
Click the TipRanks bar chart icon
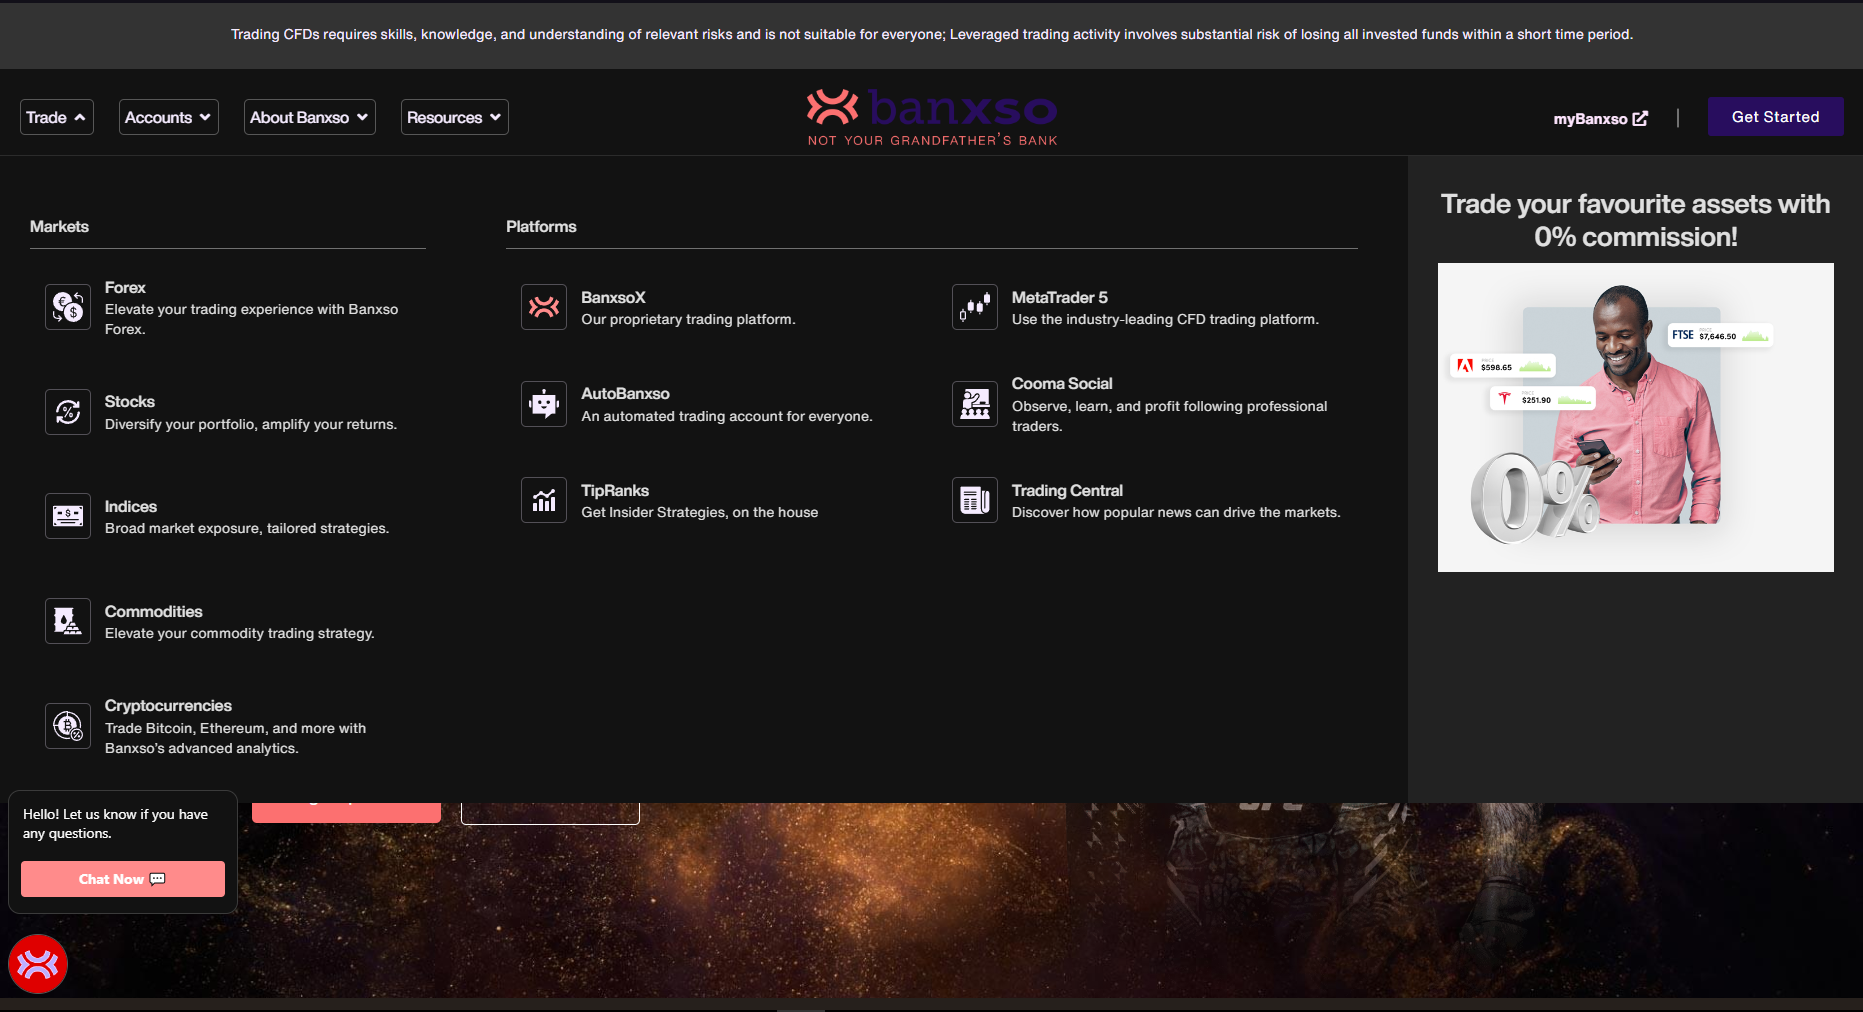pyautogui.click(x=544, y=500)
